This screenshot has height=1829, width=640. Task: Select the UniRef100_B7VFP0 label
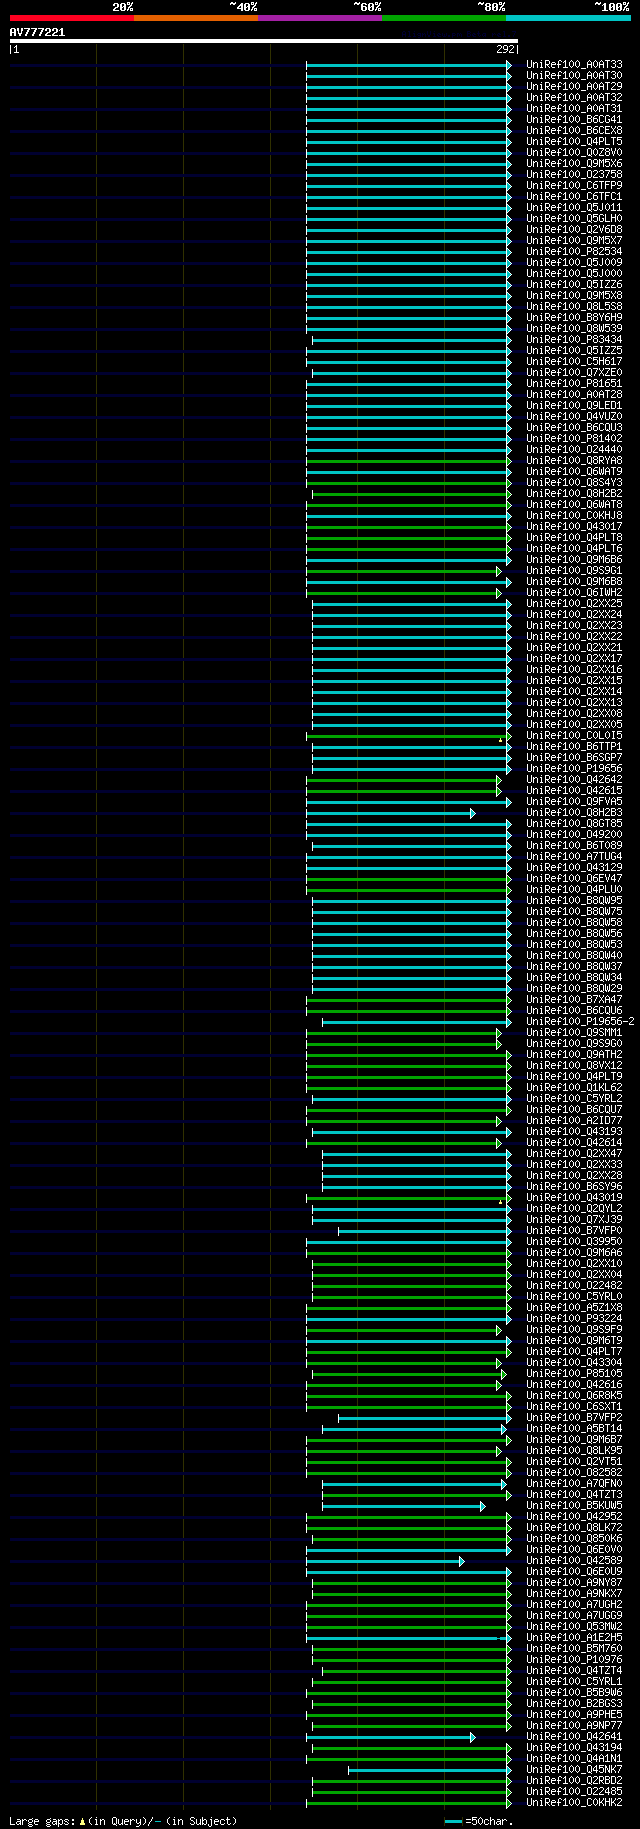[574, 1231]
